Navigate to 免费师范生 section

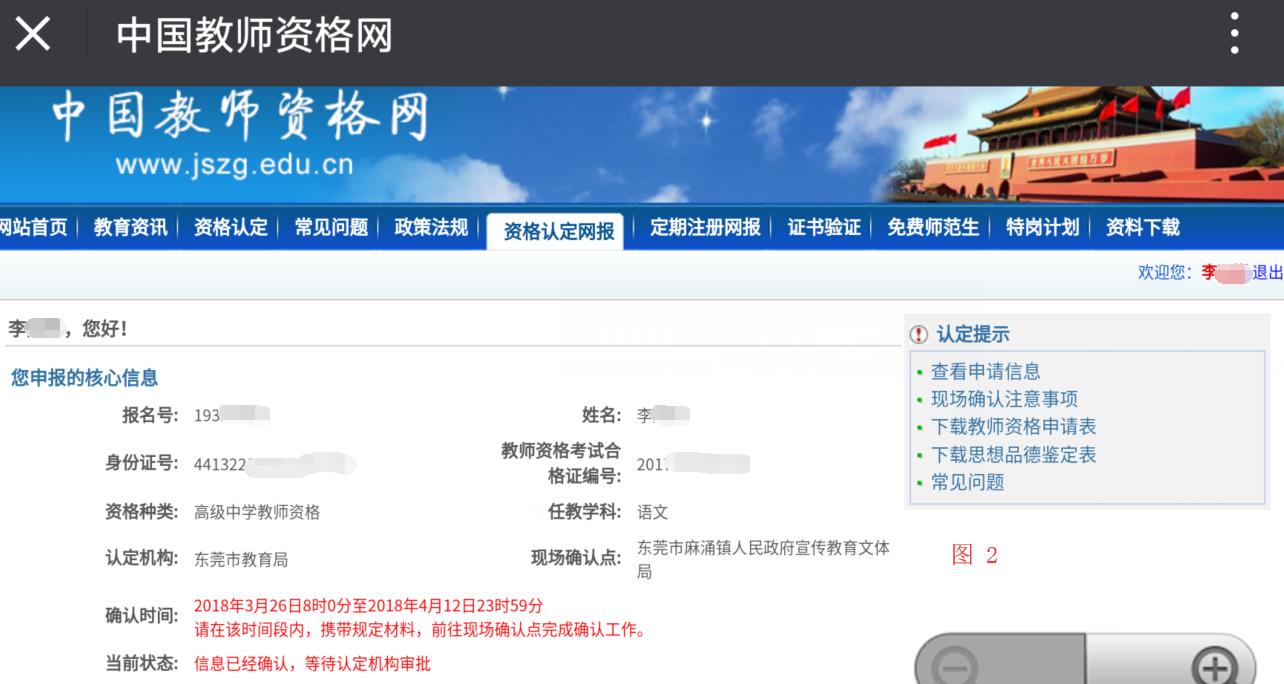click(x=933, y=228)
